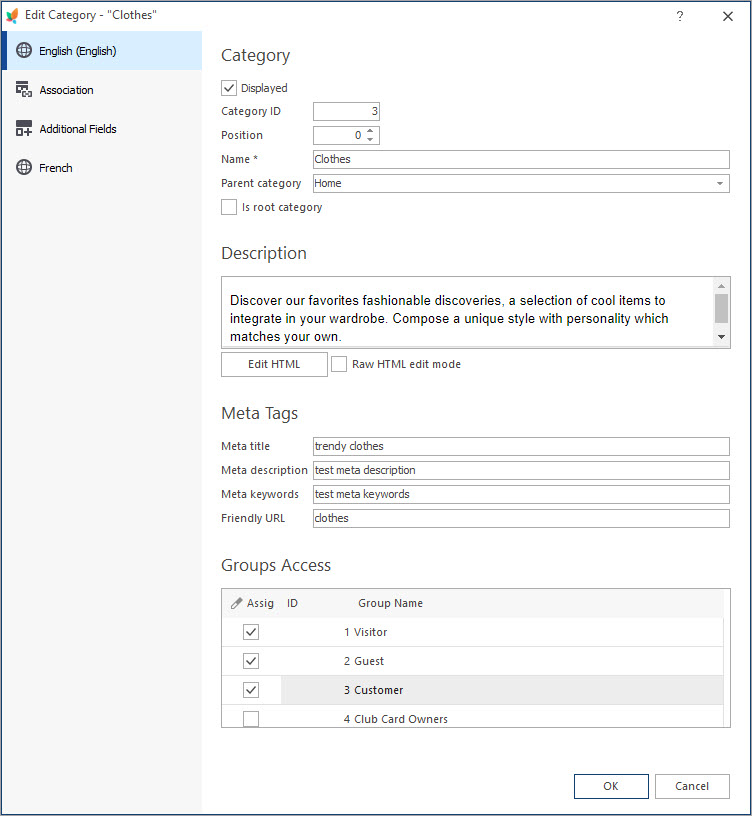This screenshot has width=752, height=816.
Task: Click the Assig column header
Action: pos(260,603)
